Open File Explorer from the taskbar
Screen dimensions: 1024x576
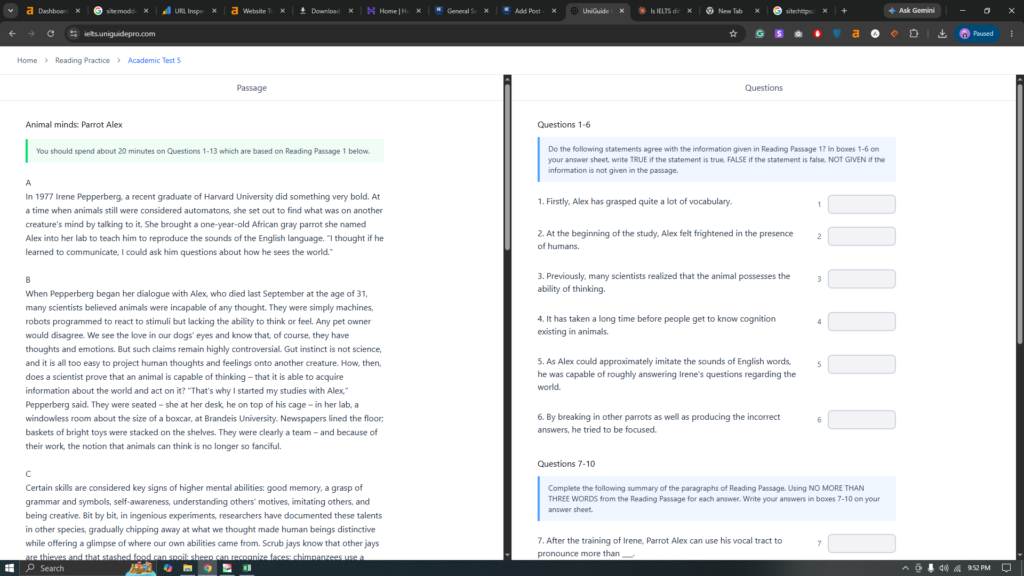click(187, 568)
